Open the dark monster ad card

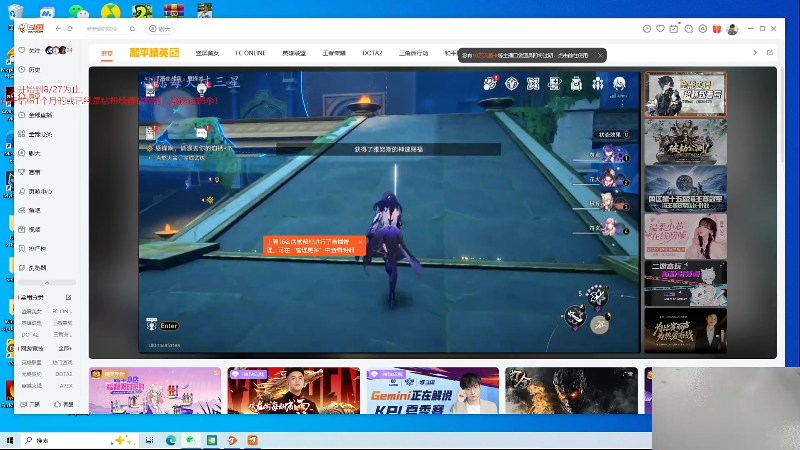click(x=571, y=390)
